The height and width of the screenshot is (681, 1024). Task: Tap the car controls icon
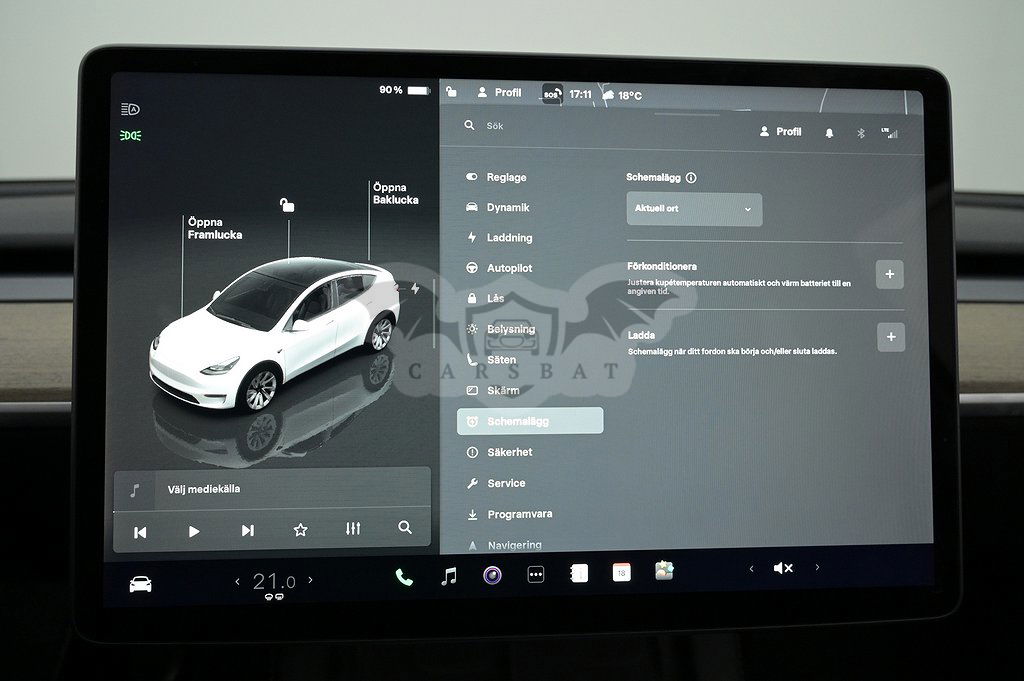pyautogui.click(x=140, y=585)
